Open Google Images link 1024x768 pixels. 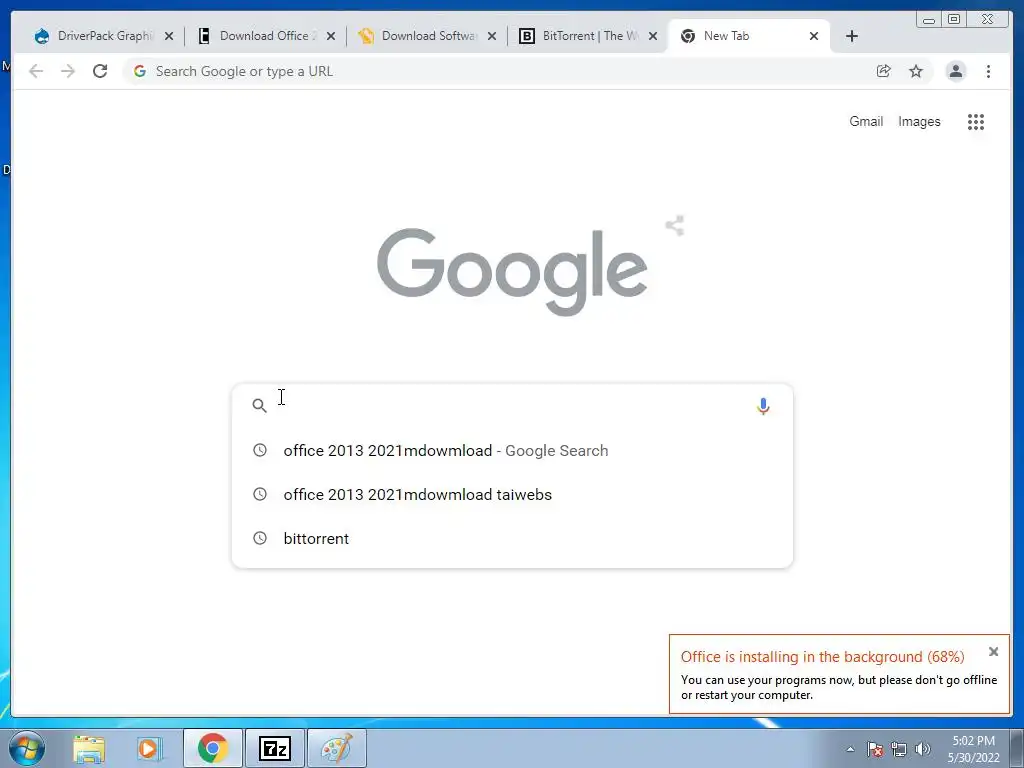click(x=920, y=121)
